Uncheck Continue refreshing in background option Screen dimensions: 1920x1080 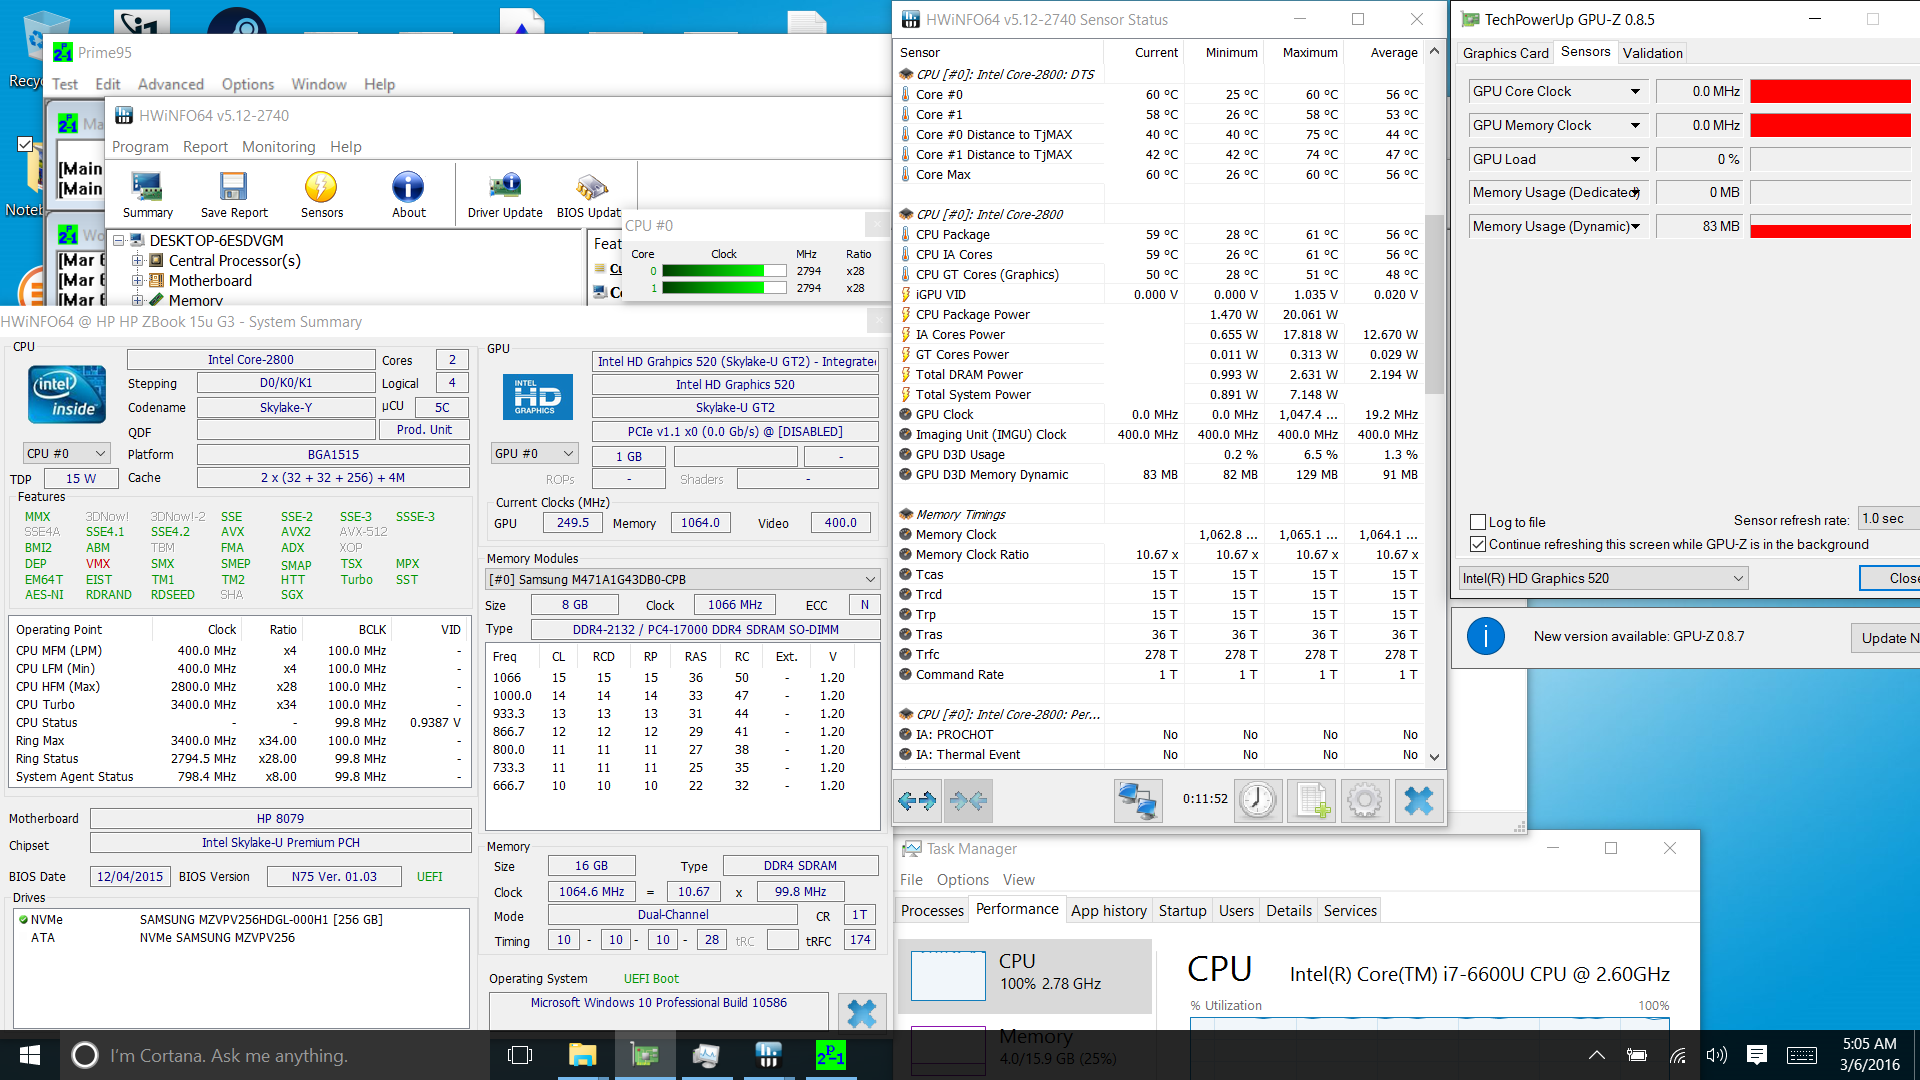(1478, 544)
